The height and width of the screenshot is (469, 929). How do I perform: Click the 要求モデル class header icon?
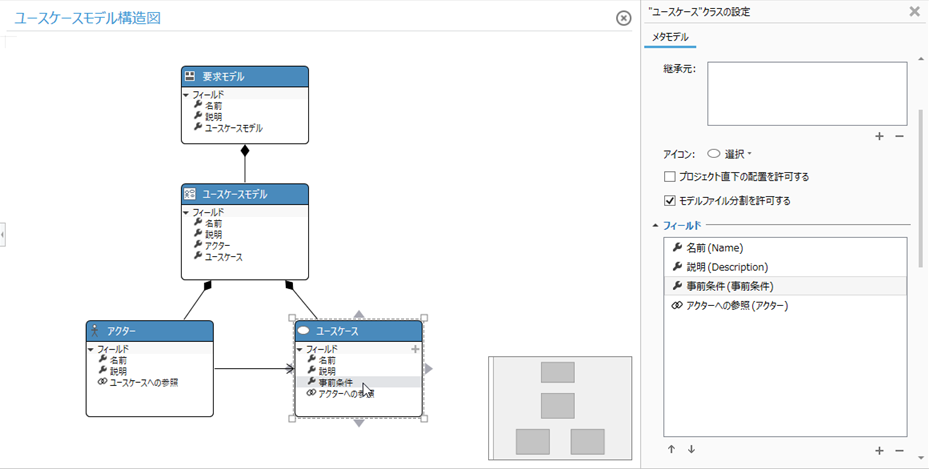189,77
